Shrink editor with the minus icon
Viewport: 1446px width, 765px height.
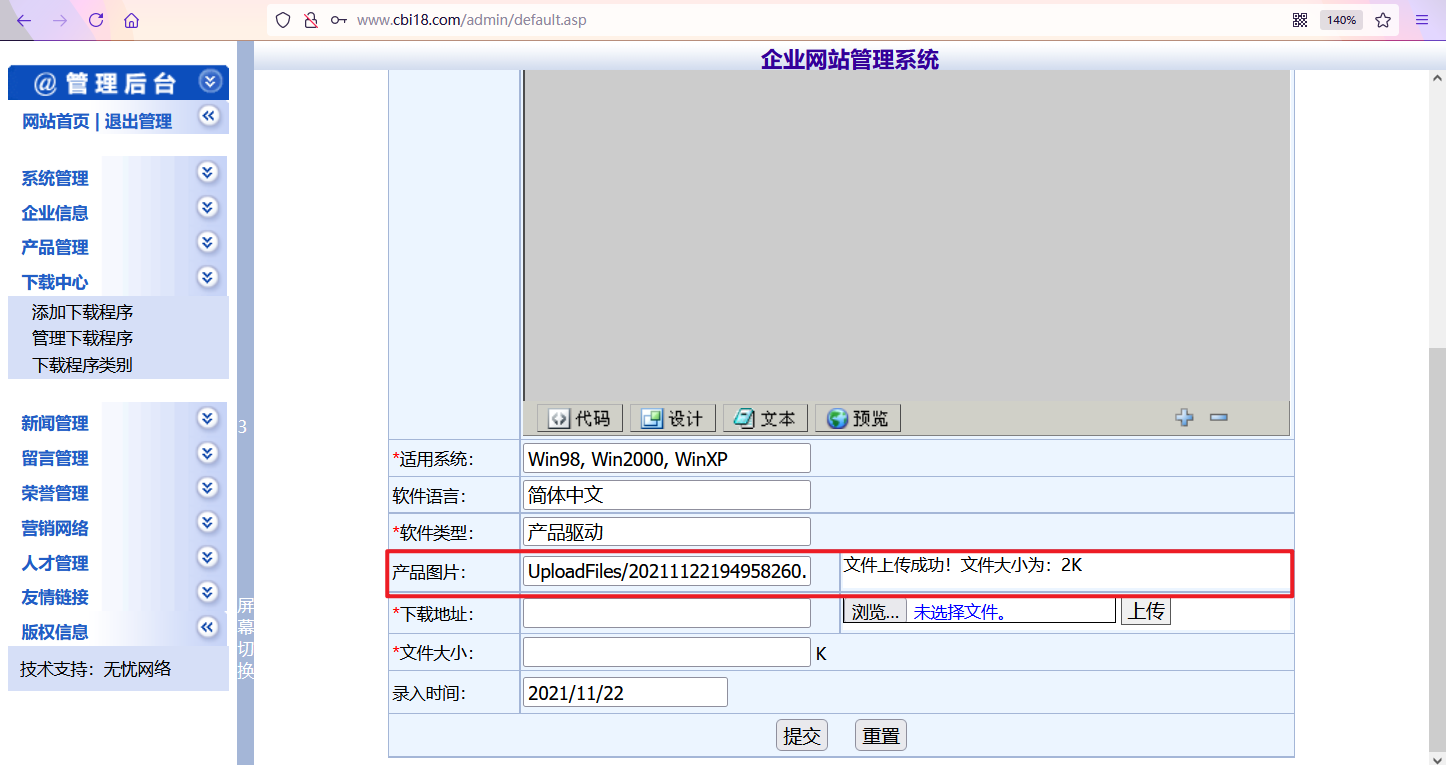1218,418
